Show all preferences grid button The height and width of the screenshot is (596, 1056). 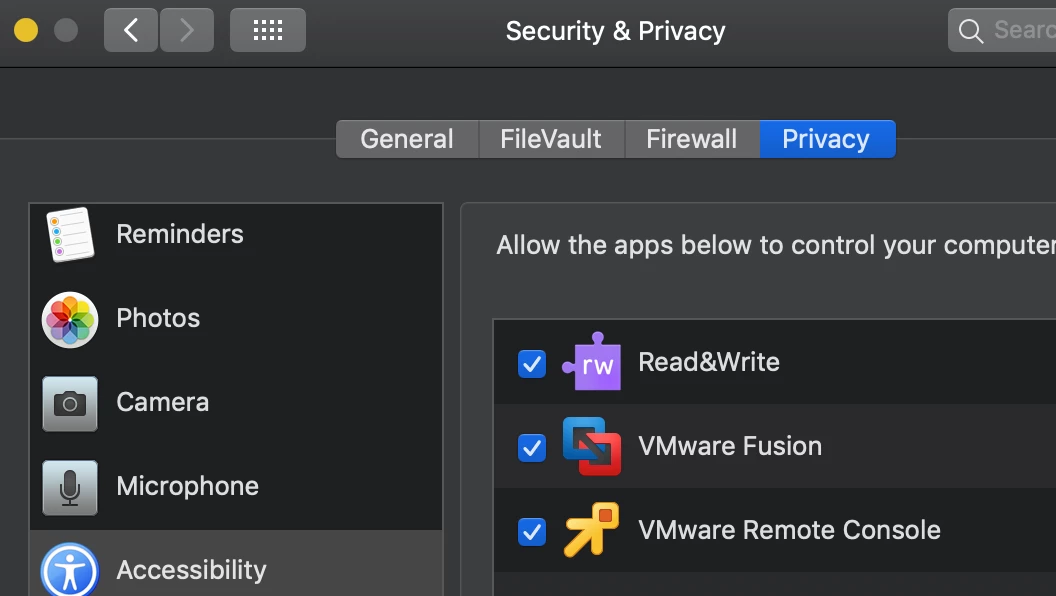267,30
